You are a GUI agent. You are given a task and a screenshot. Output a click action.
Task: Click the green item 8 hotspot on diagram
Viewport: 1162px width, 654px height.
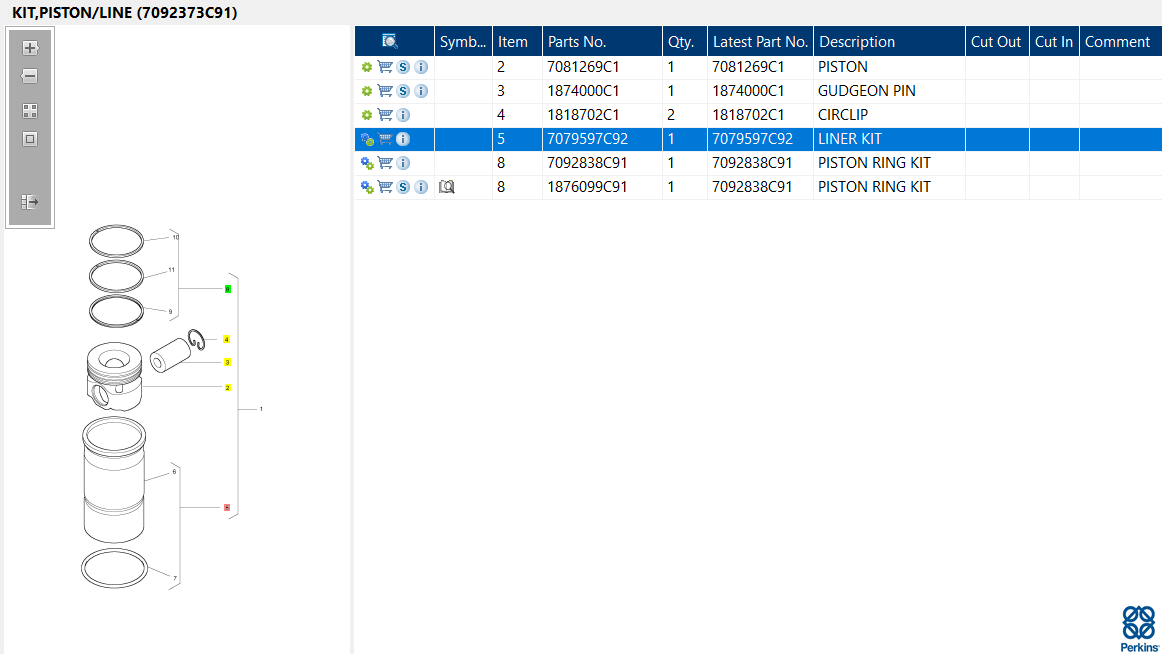(228, 289)
